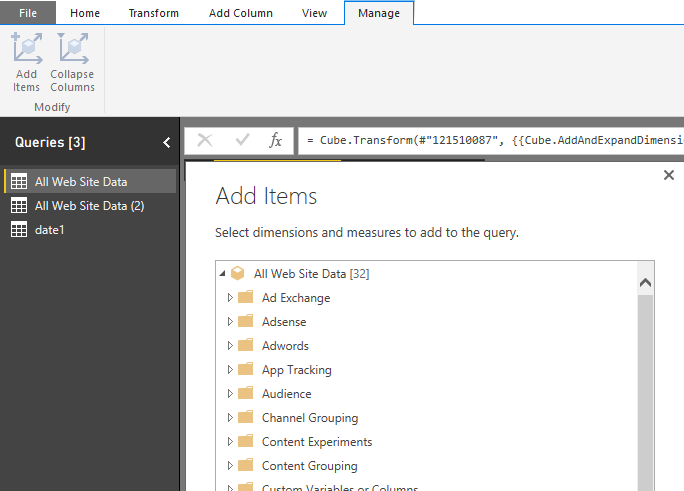Expand the Ad Exchange folder
Screen dimensions: 684x491
pyautogui.click(x=230, y=298)
